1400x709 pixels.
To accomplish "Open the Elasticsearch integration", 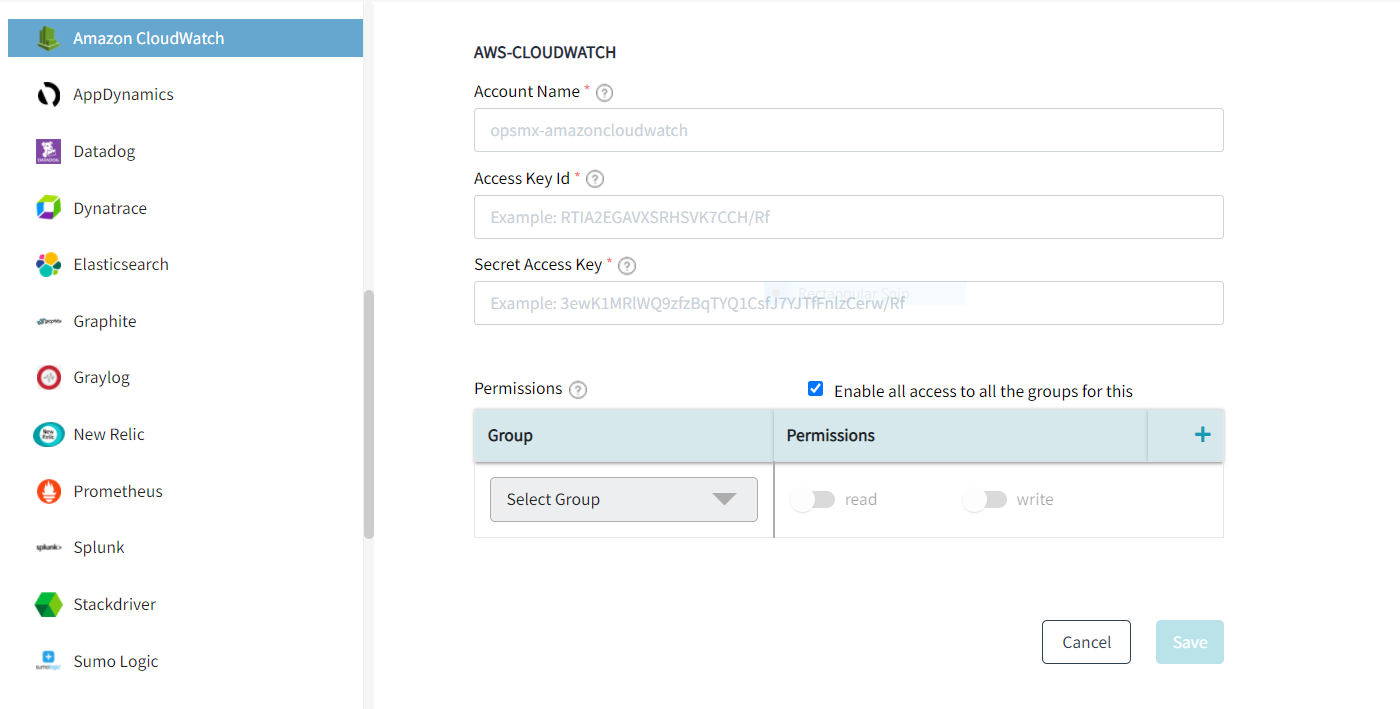I will pos(47,264).
